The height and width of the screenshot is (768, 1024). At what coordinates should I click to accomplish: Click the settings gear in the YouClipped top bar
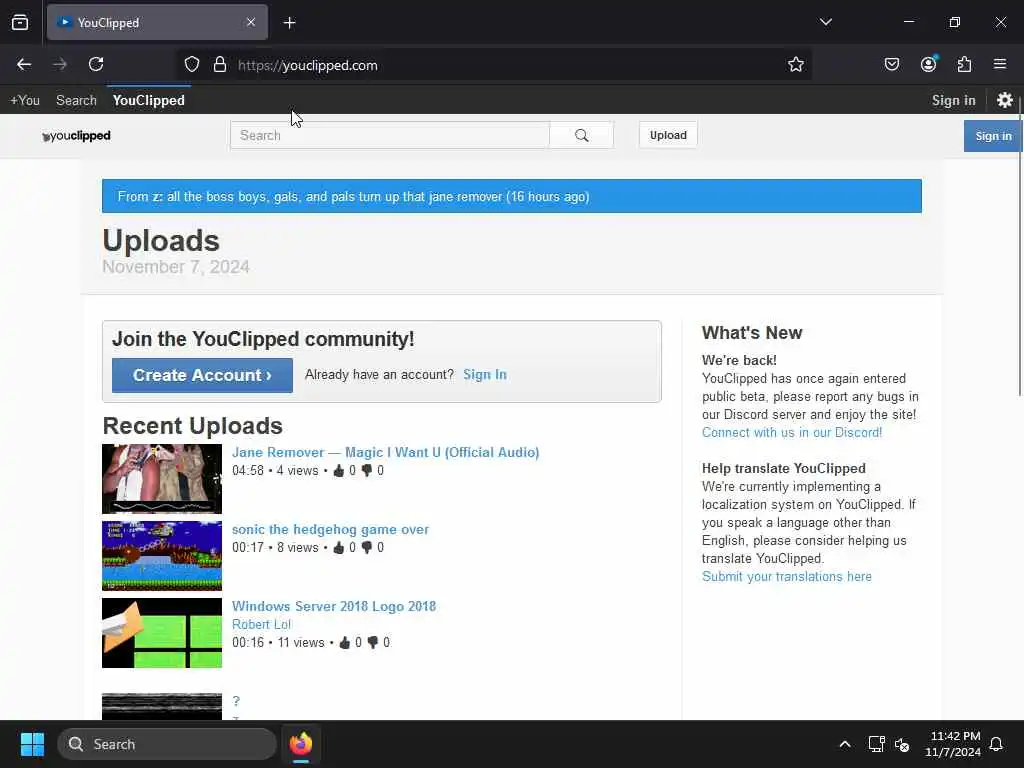(x=1004, y=100)
